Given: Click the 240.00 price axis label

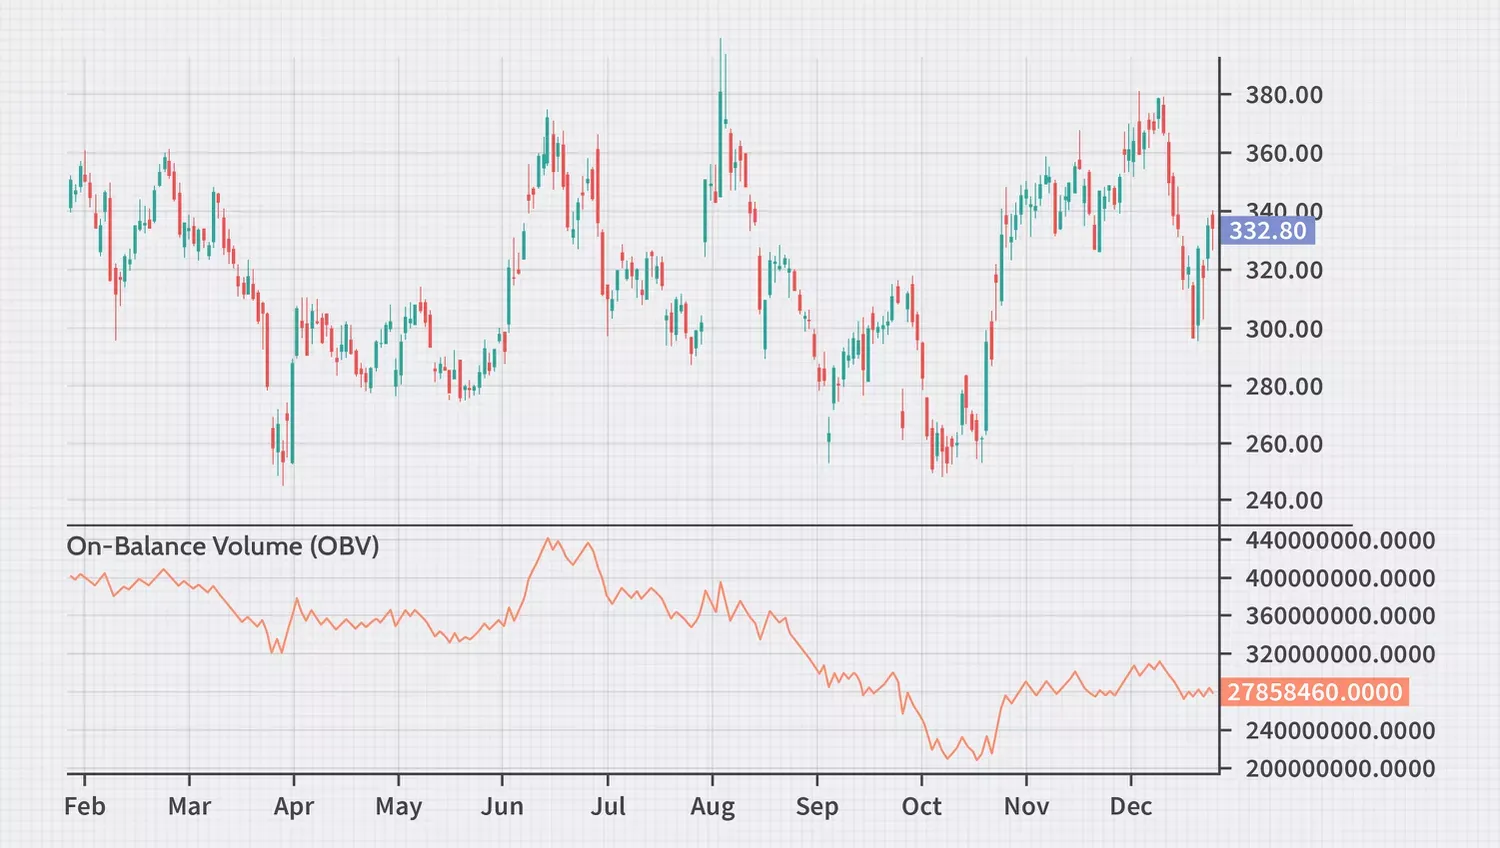Looking at the screenshot, I should tap(1284, 500).
